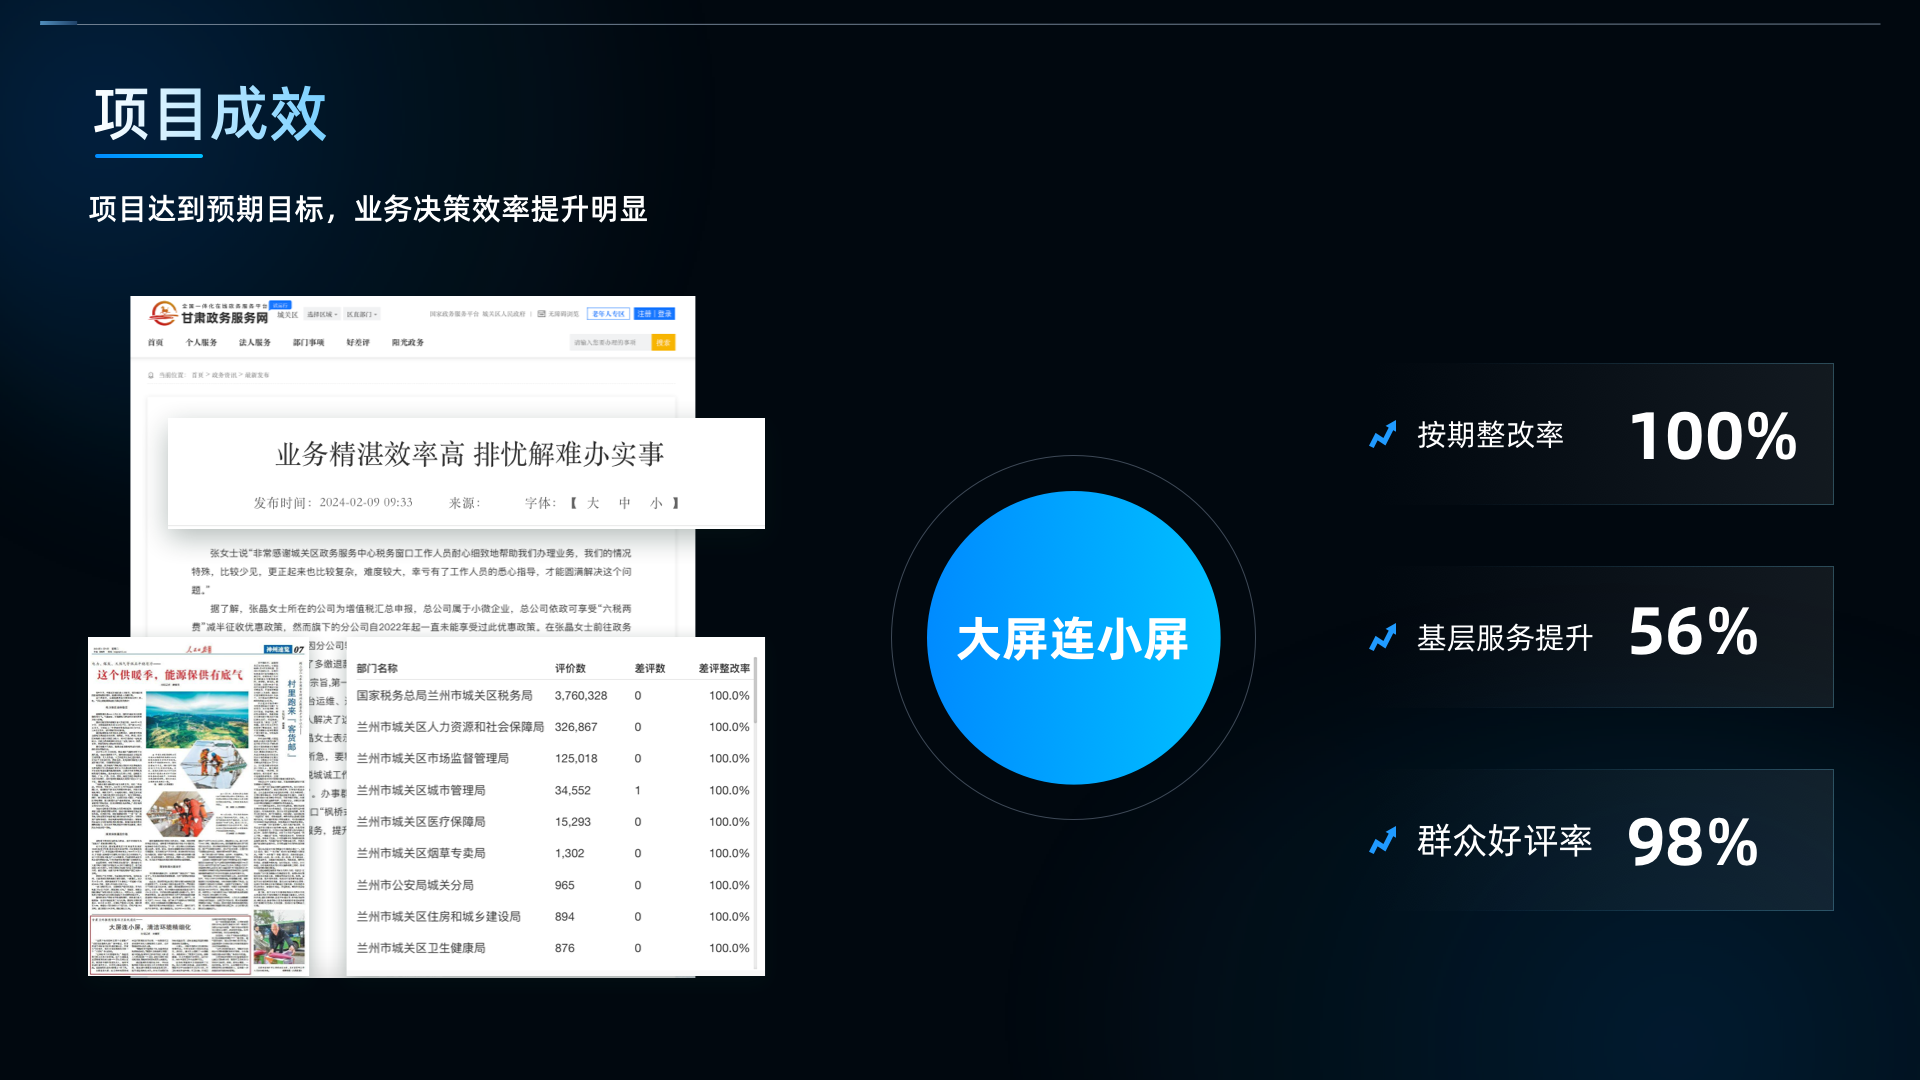Click the yellow 搜索 search icon
1920x1080 pixels.
[665, 341]
